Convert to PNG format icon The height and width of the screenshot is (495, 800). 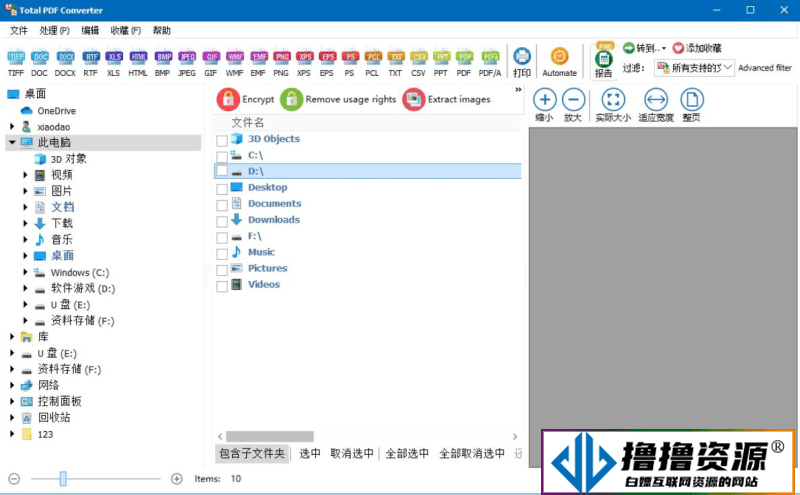[x=281, y=63]
